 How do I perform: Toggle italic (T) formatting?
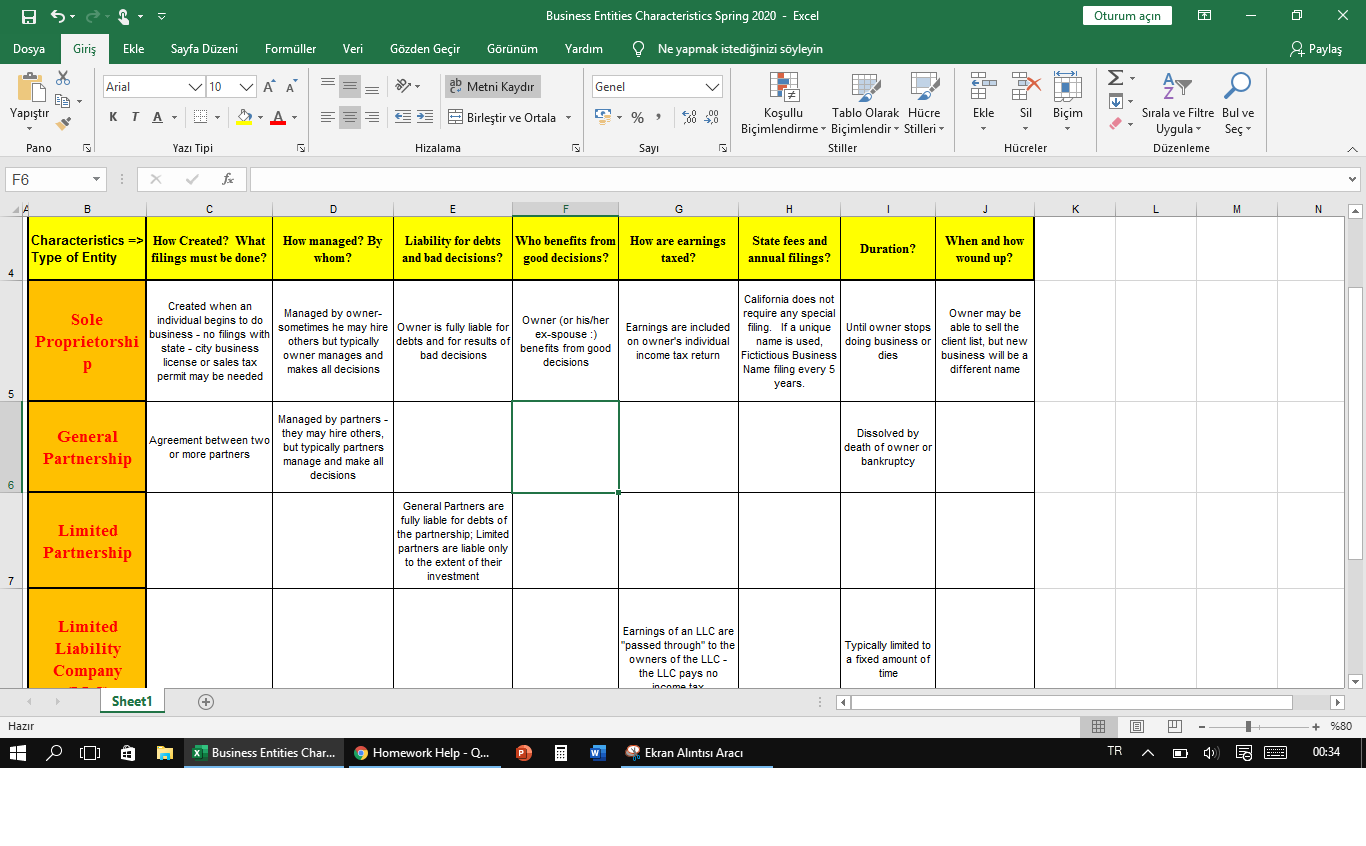point(135,117)
